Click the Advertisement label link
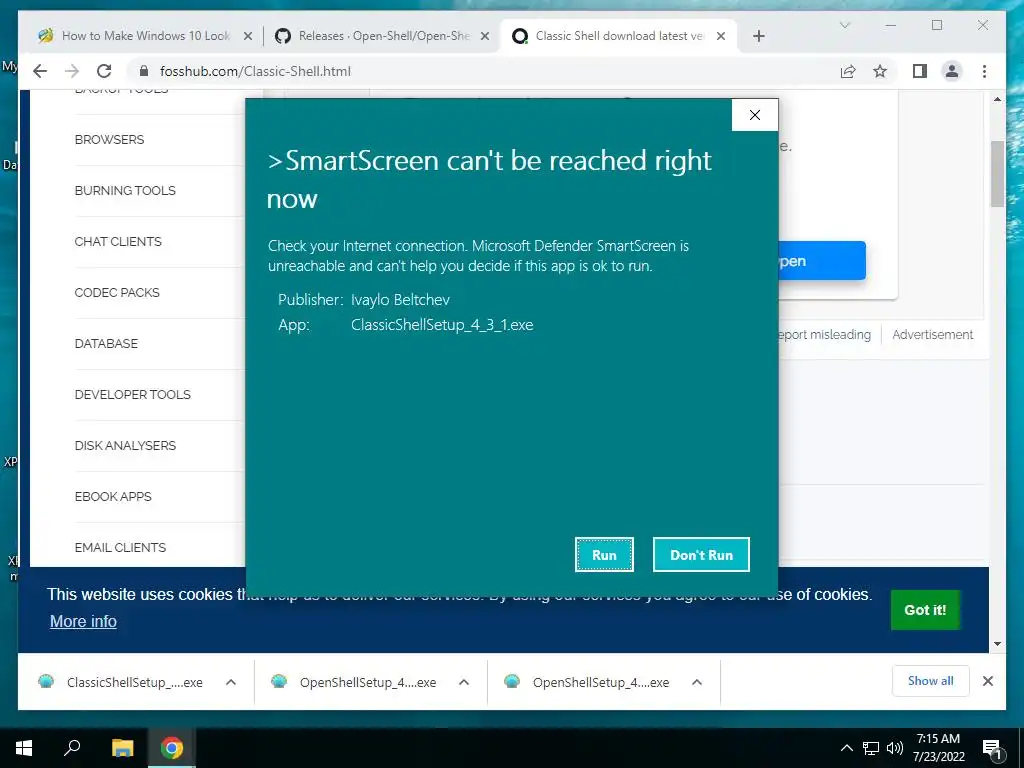Viewport: 1024px width, 768px height. [x=933, y=334]
